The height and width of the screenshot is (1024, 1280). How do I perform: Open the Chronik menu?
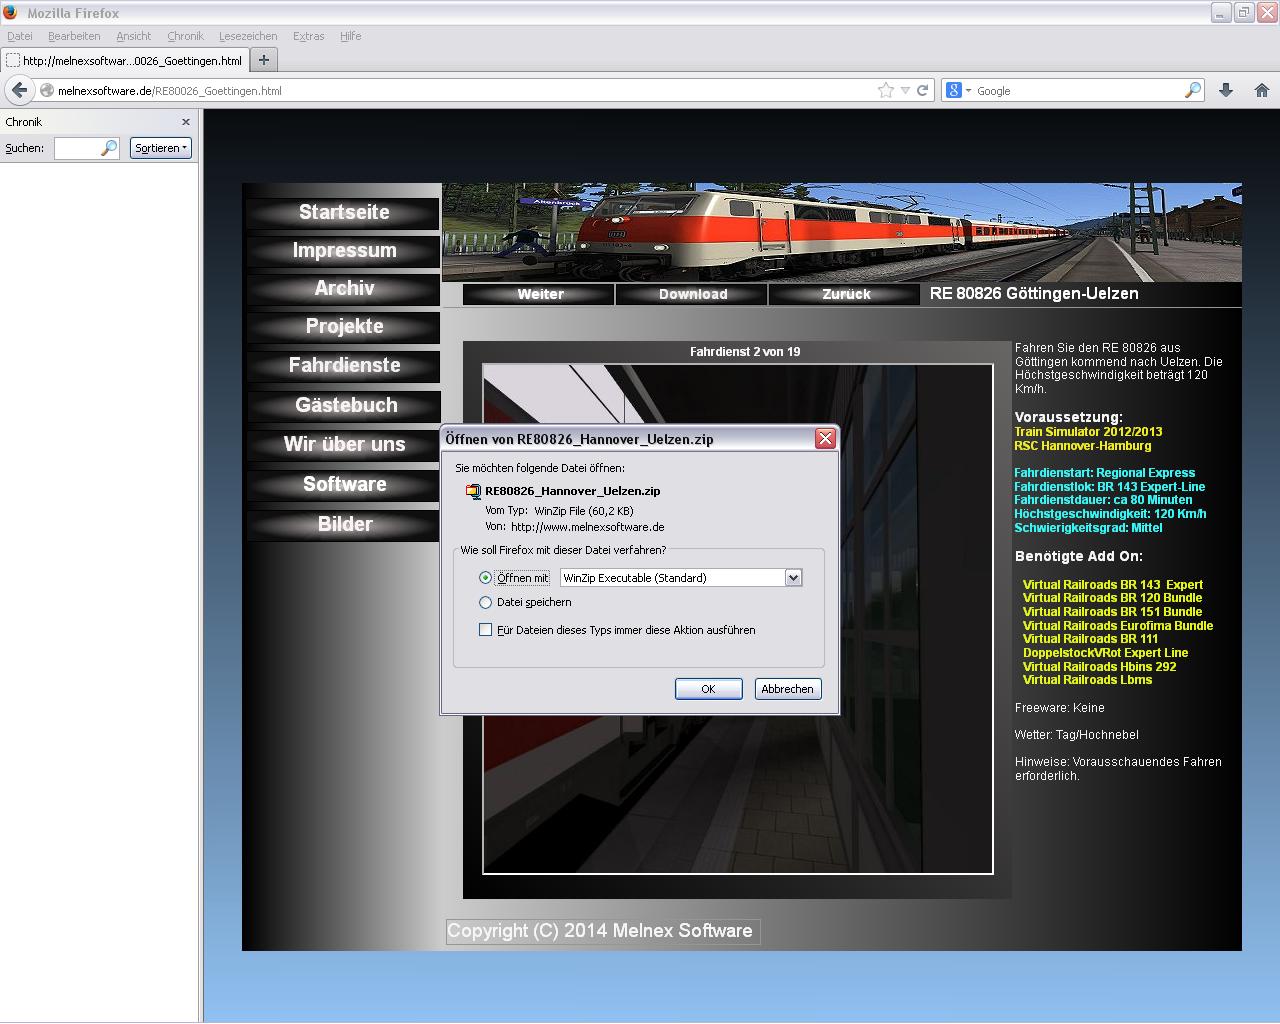(185, 36)
